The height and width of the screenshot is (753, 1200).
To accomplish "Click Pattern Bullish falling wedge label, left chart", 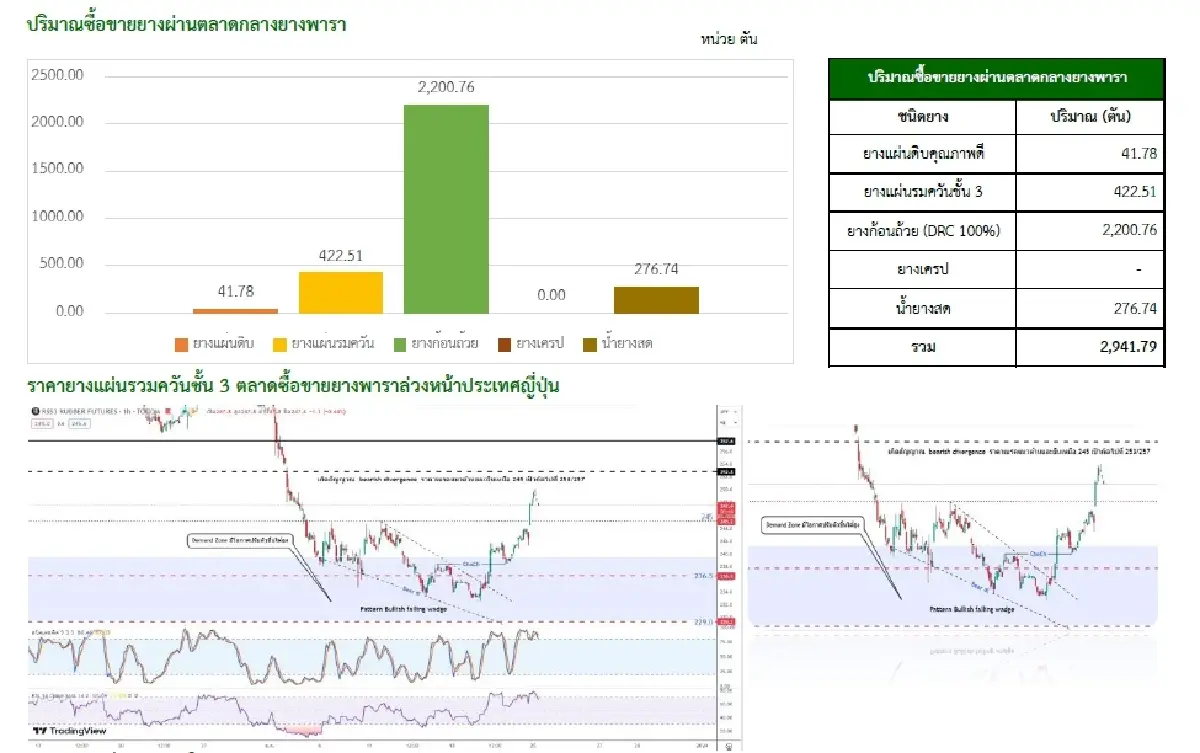I will 401,608.
